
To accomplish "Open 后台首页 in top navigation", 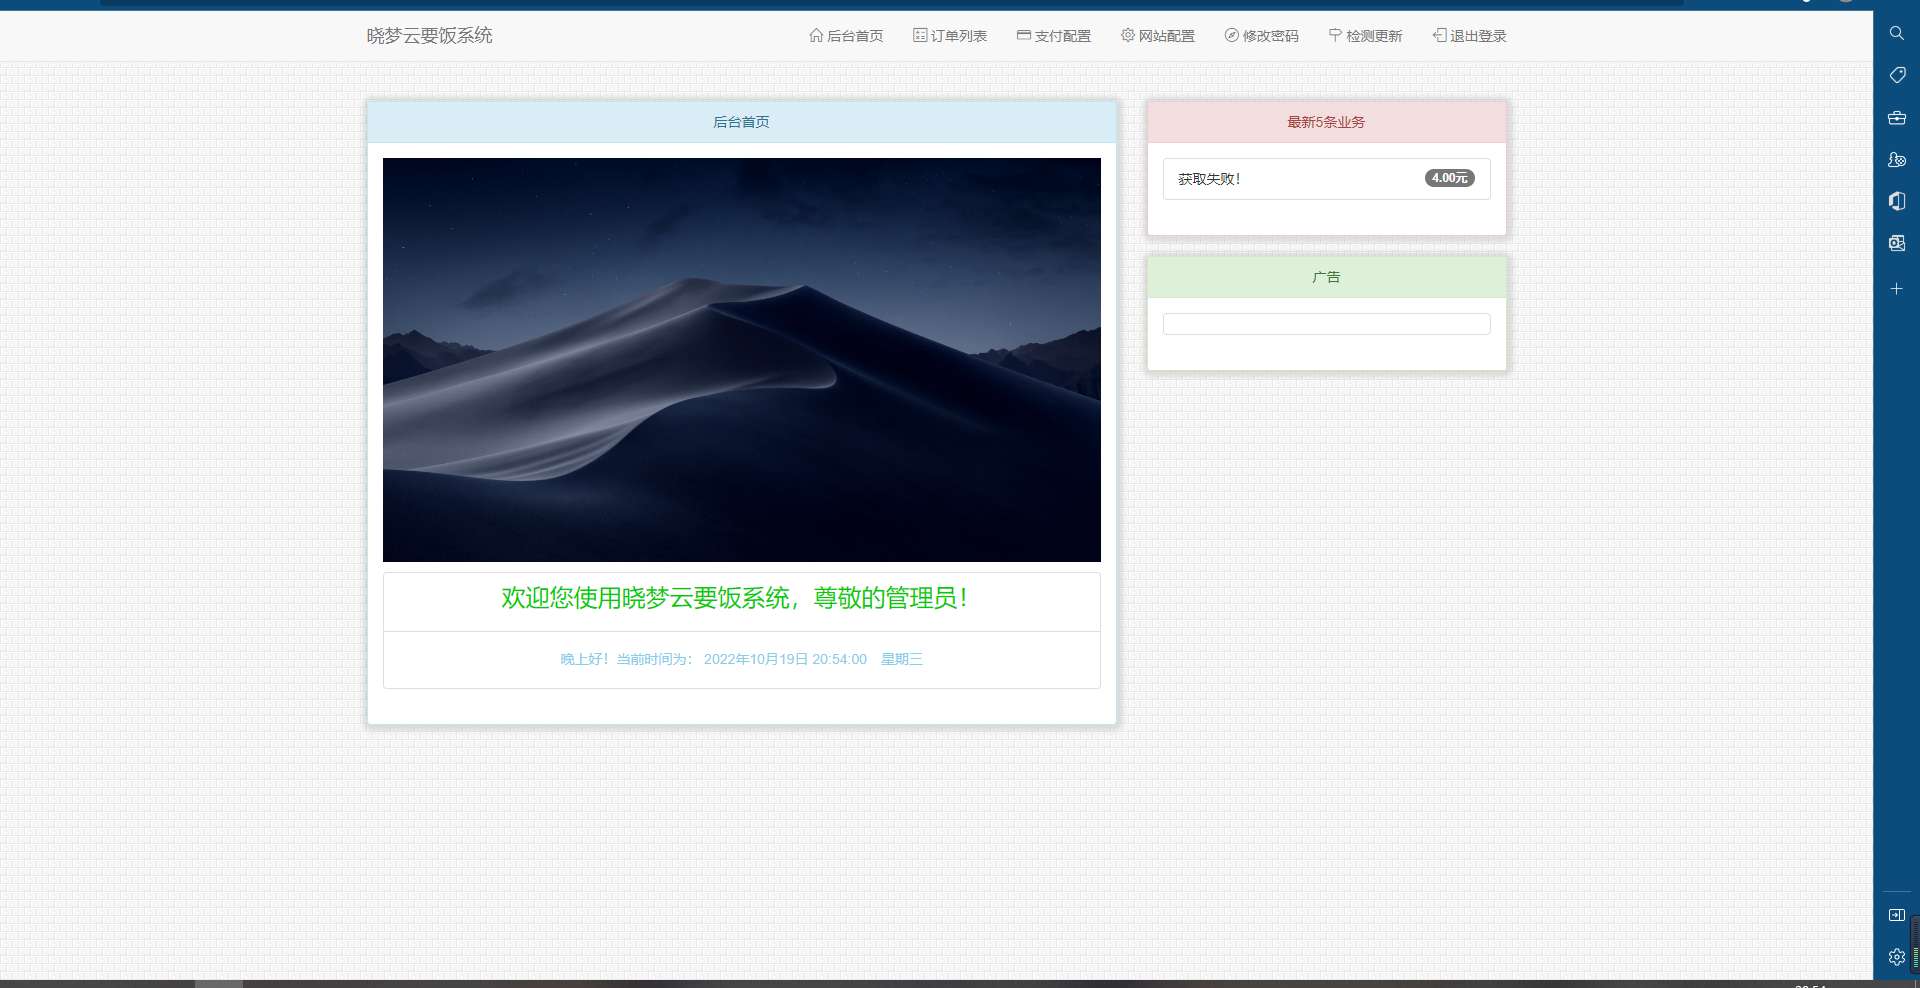I will tap(846, 36).
